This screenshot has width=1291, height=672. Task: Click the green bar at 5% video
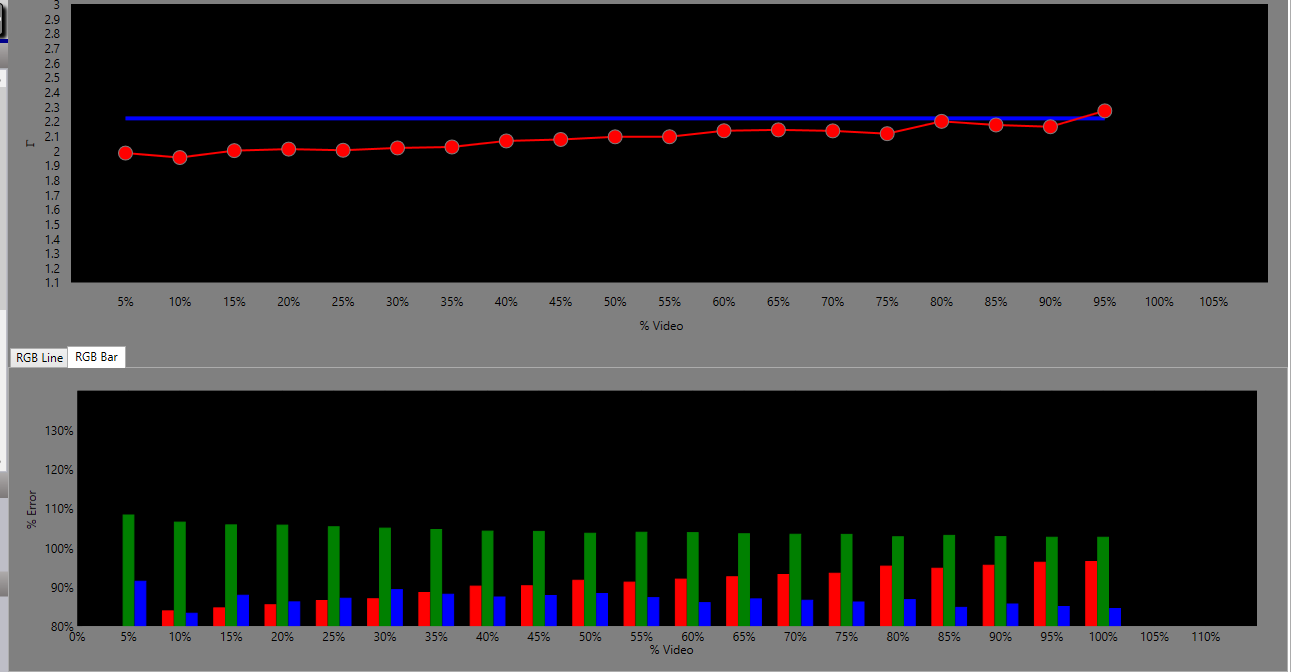[128, 570]
